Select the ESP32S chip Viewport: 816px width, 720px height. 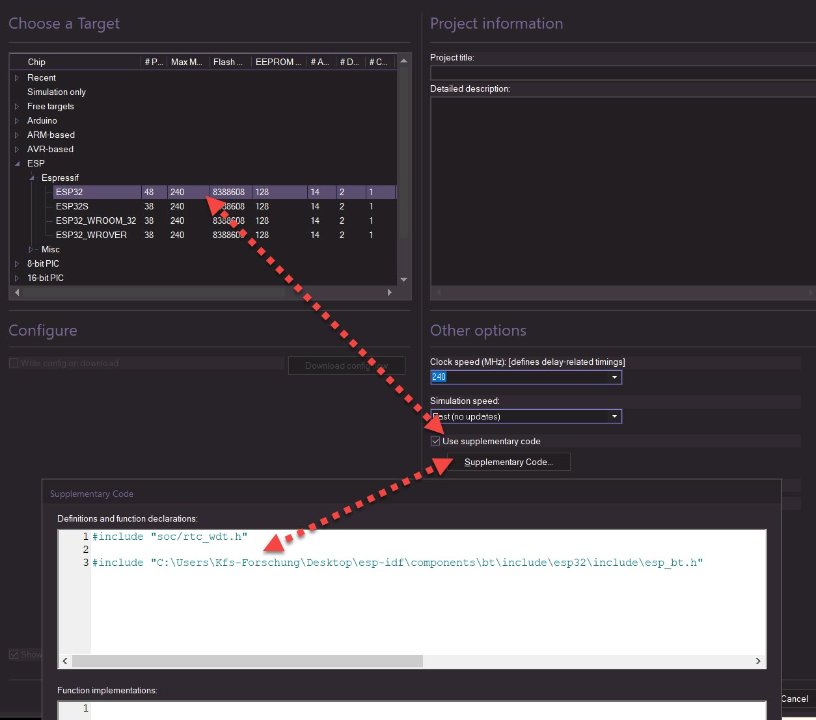(73, 206)
